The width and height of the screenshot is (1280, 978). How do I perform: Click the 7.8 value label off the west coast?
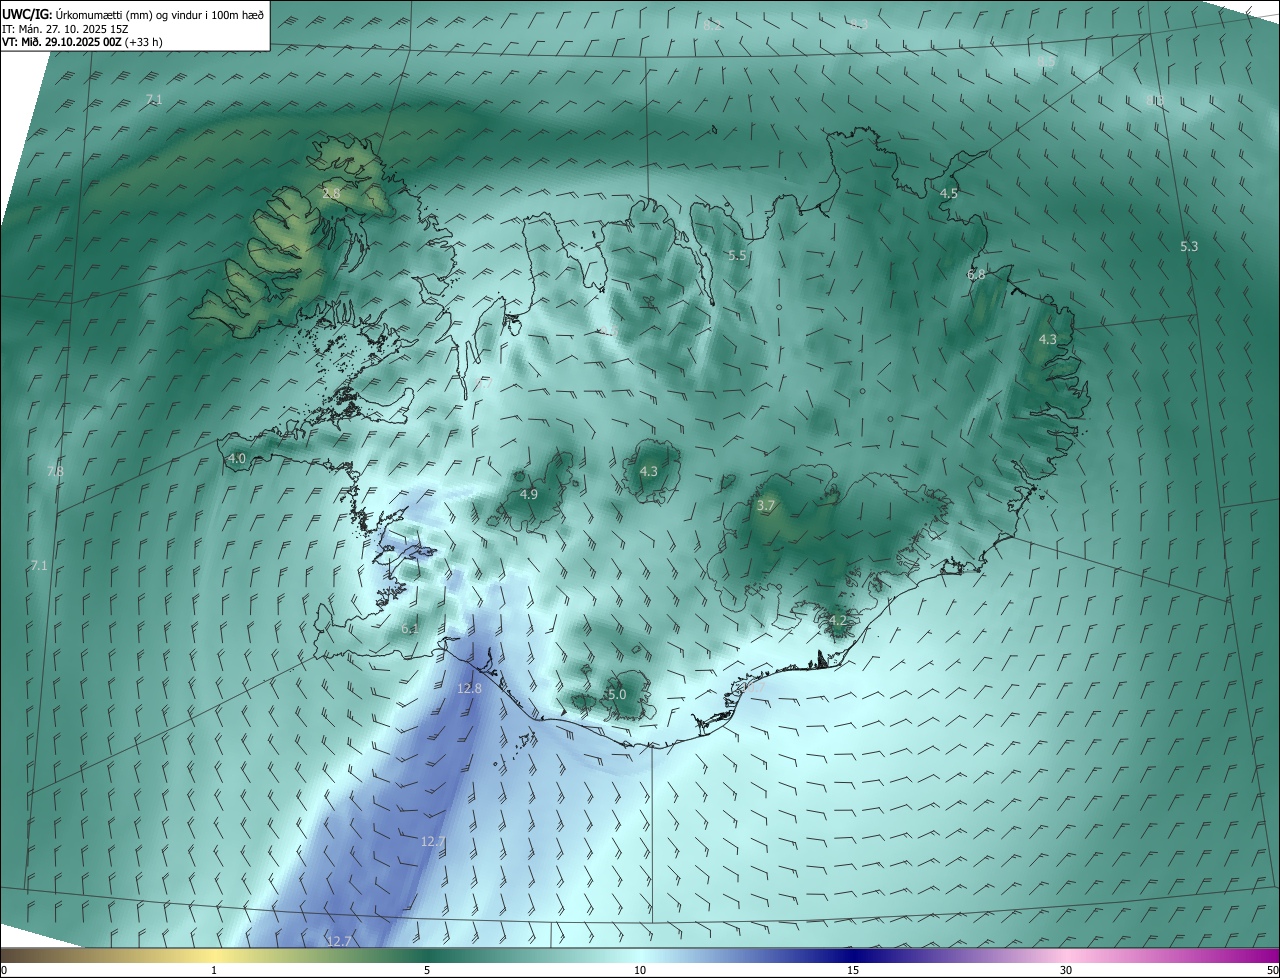coord(55,471)
